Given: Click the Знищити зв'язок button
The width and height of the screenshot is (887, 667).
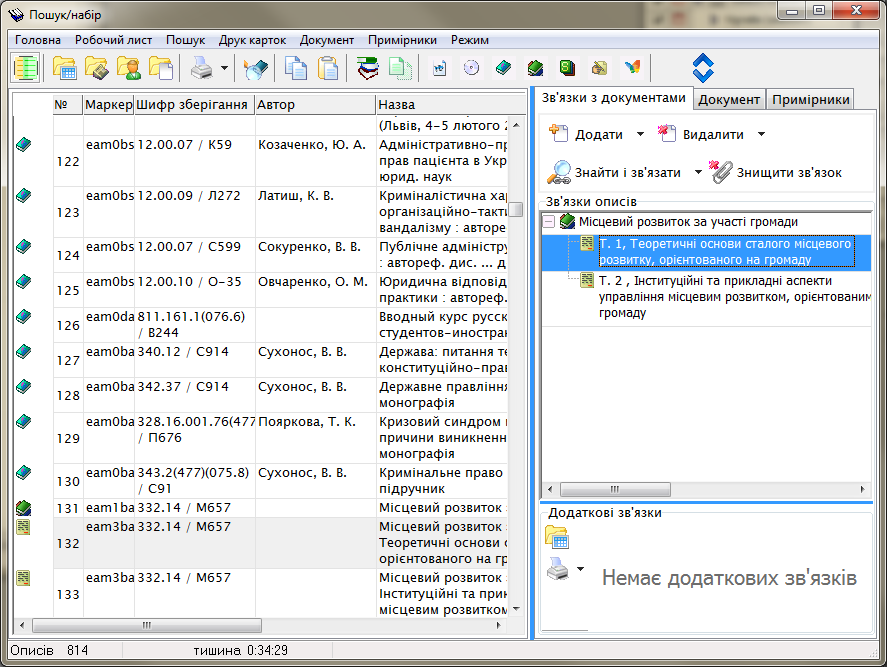Looking at the screenshot, I should 776,172.
